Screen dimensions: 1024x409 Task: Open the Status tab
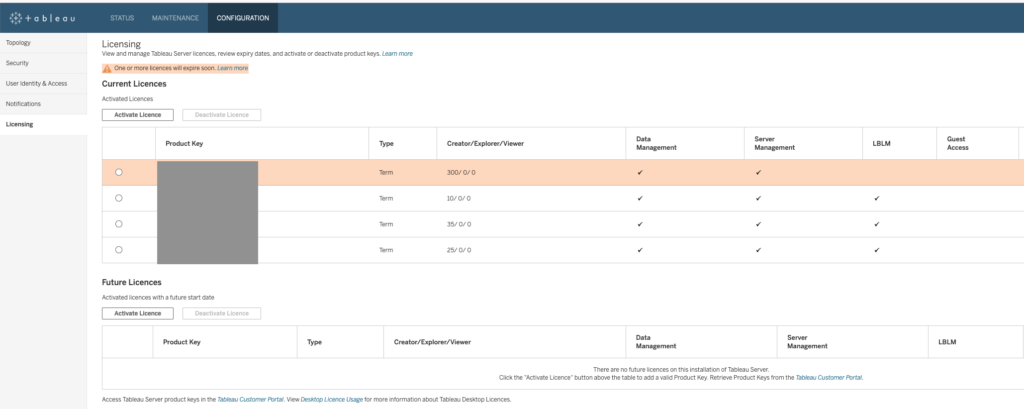(x=121, y=18)
